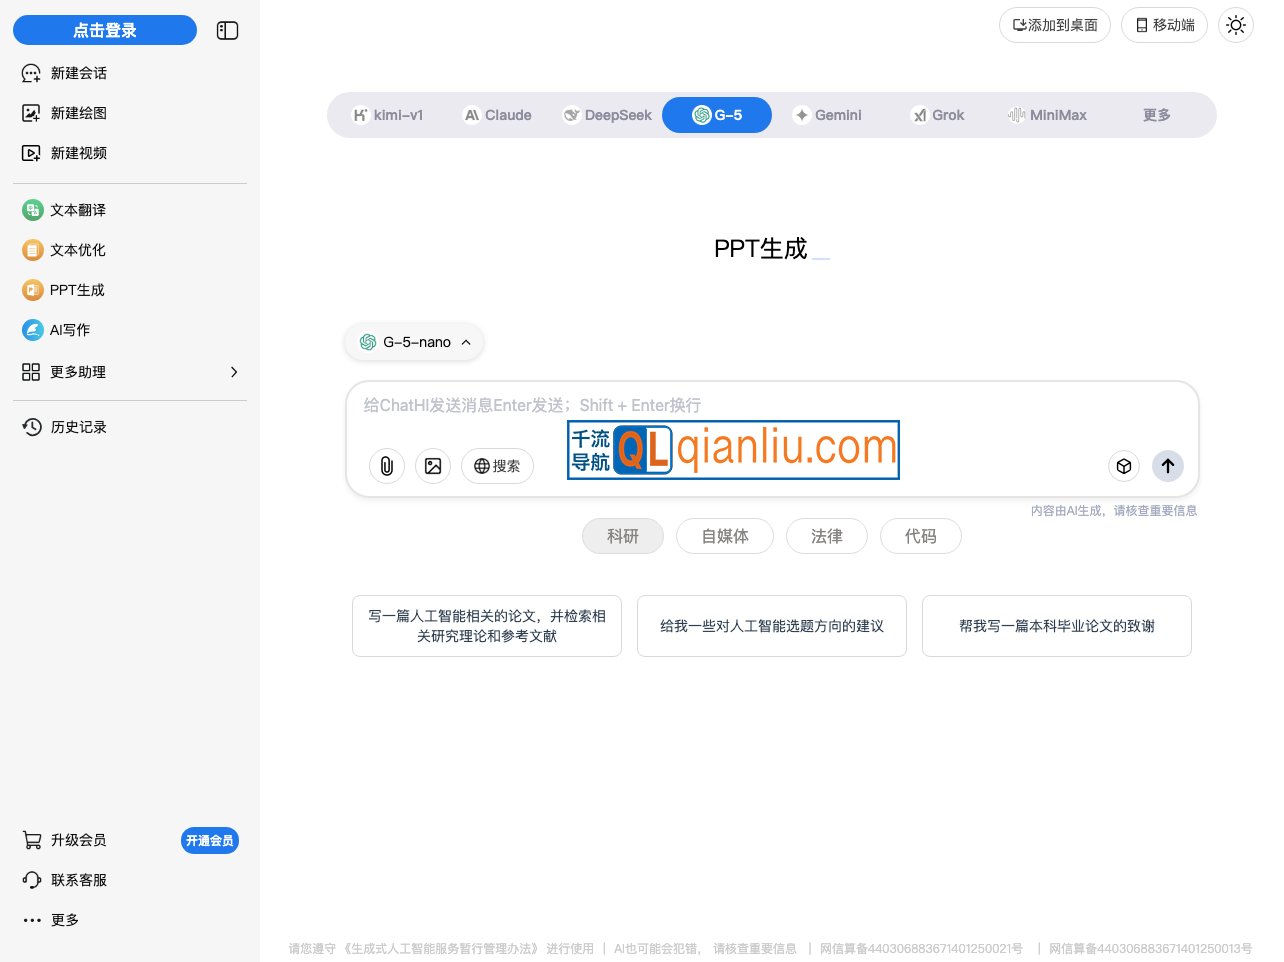
Task: Click the 开通会员 membership button
Action: point(210,841)
